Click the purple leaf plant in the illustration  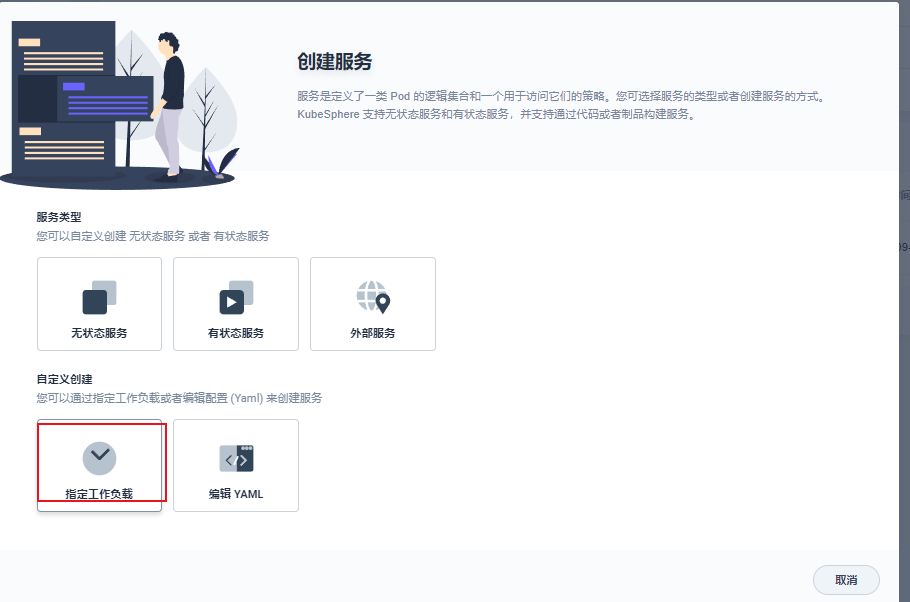(x=224, y=163)
